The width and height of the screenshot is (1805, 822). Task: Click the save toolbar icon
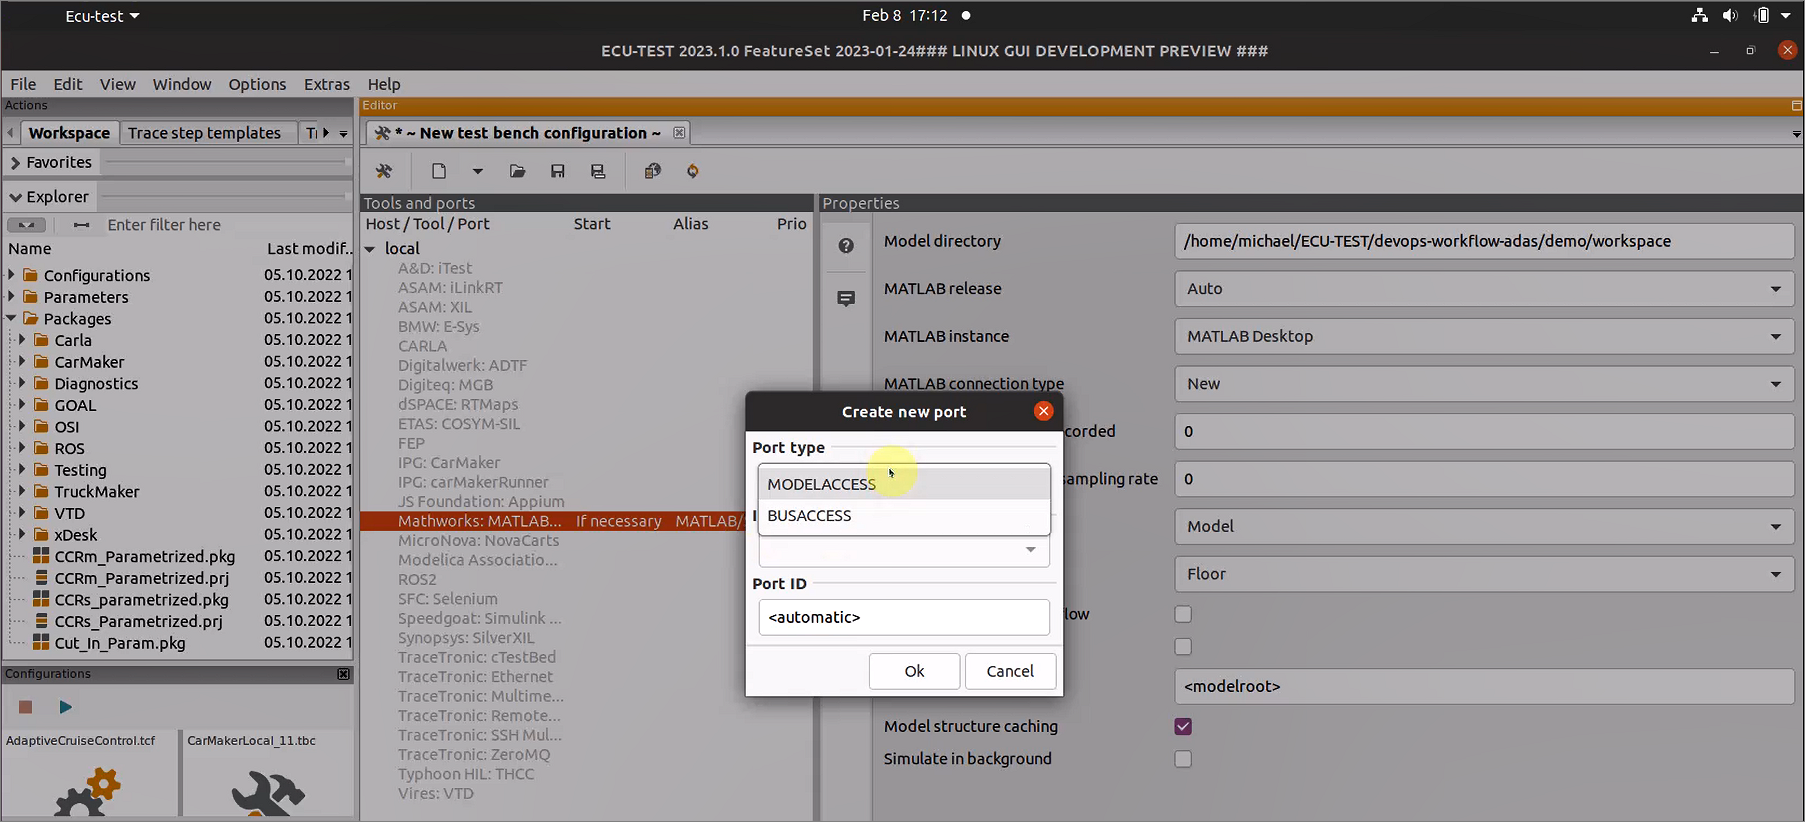click(558, 171)
